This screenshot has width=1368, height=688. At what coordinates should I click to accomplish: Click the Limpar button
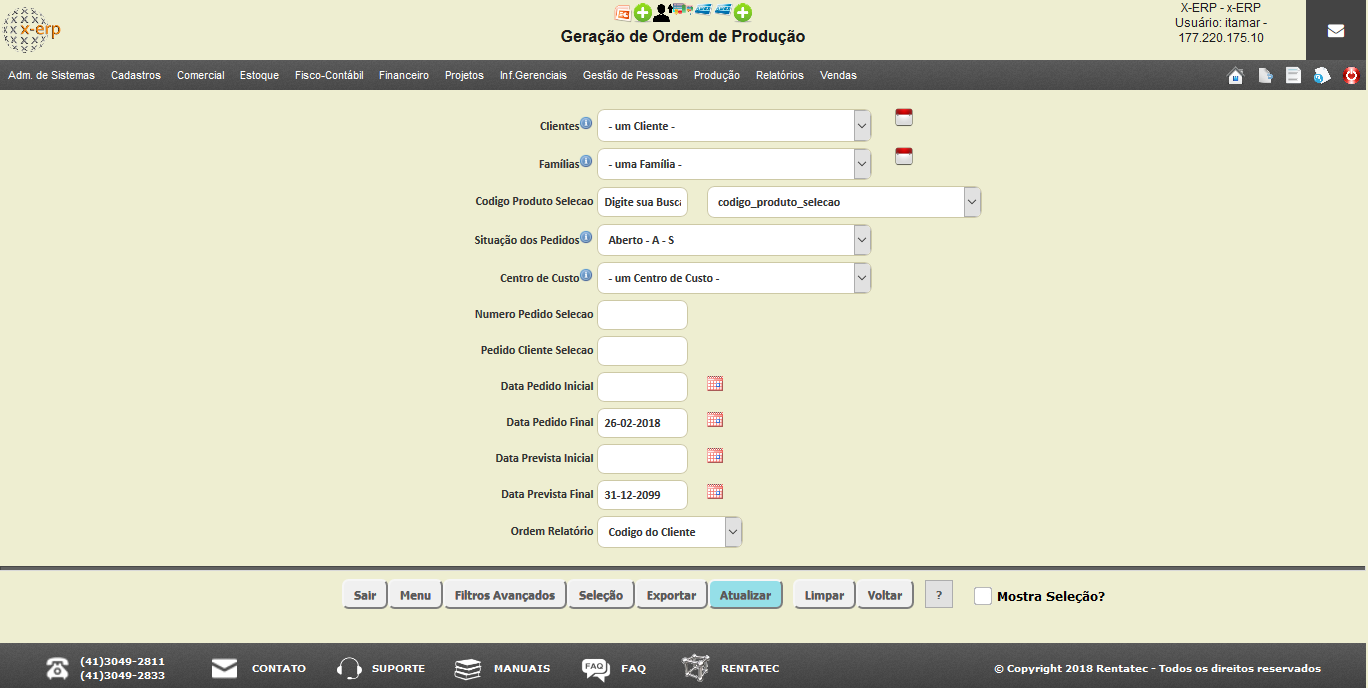[825, 595]
